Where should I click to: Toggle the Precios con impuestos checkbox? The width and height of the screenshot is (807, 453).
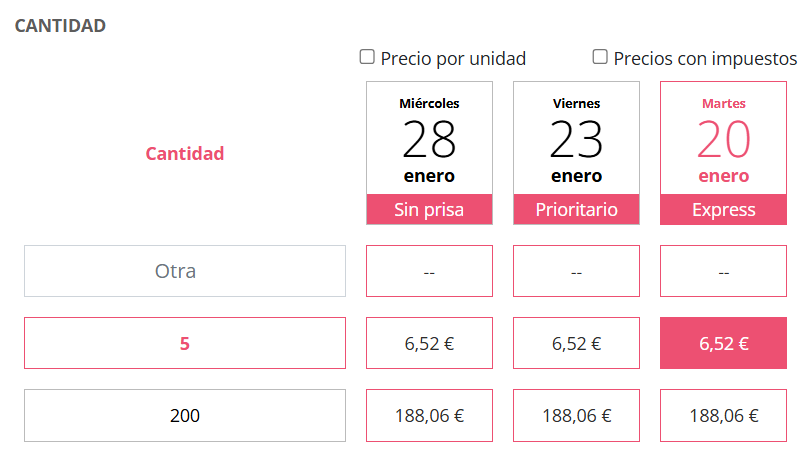600,57
